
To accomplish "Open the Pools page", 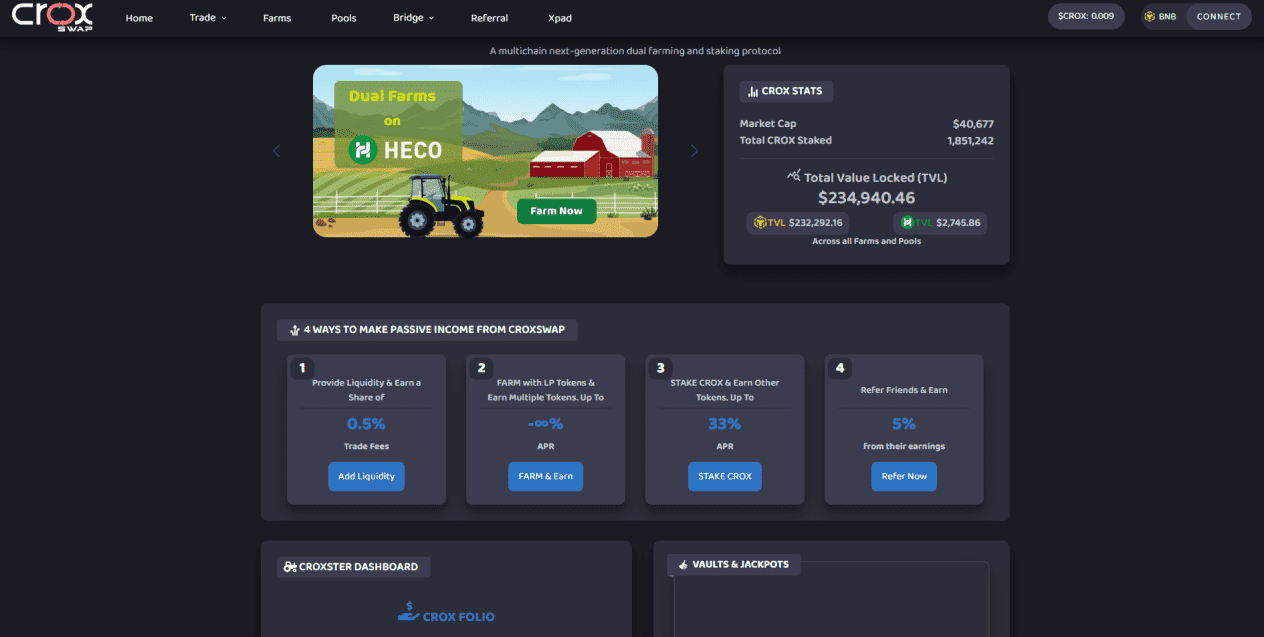I will tap(344, 18).
